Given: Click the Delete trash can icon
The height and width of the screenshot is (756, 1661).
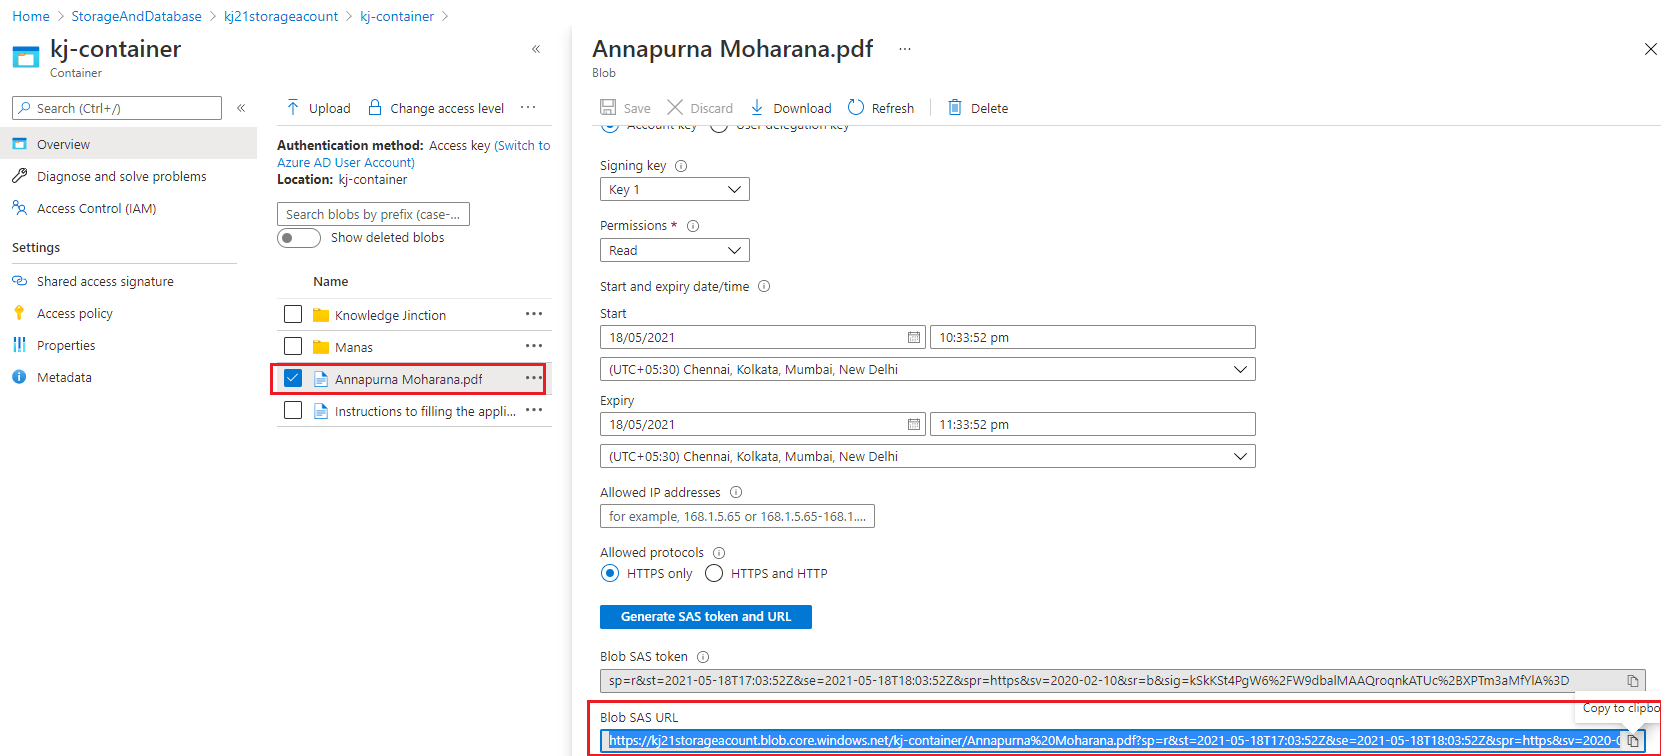Looking at the screenshot, I should [955, 107].
